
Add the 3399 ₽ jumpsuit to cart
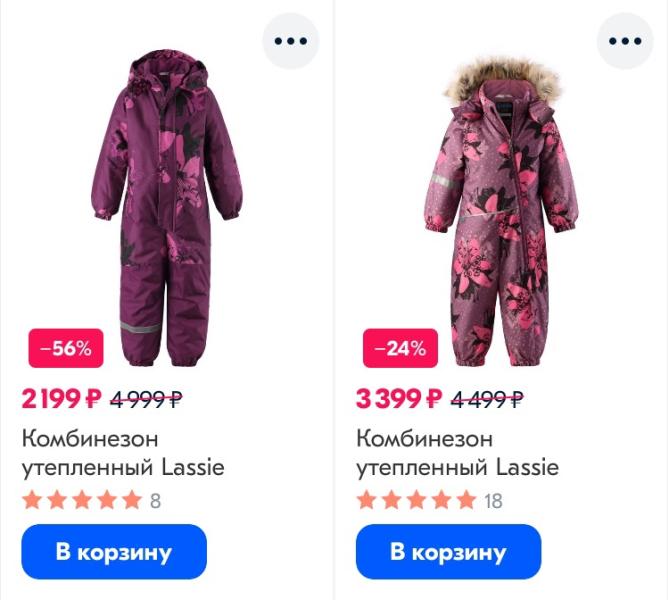pyautogui.click(x=449, y=551)
